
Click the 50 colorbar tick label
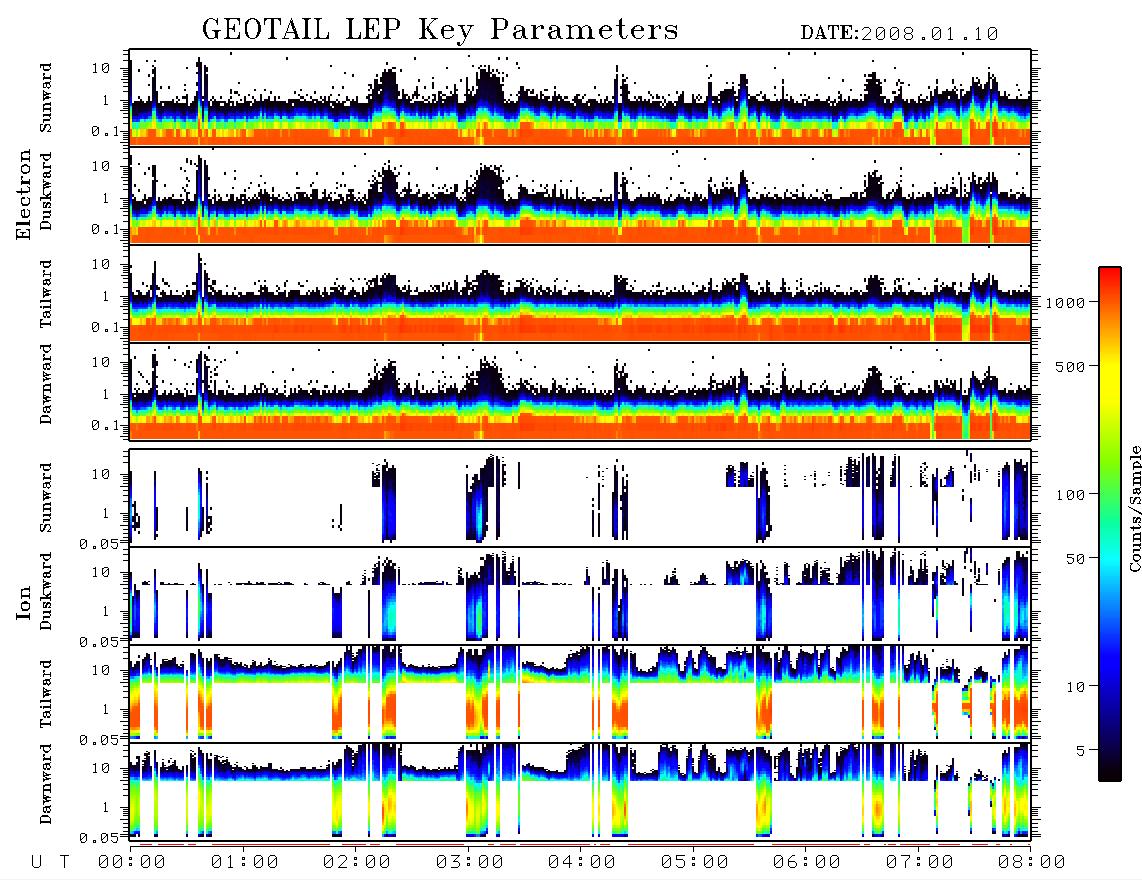pyautogui.click(x=1075, y=559)
